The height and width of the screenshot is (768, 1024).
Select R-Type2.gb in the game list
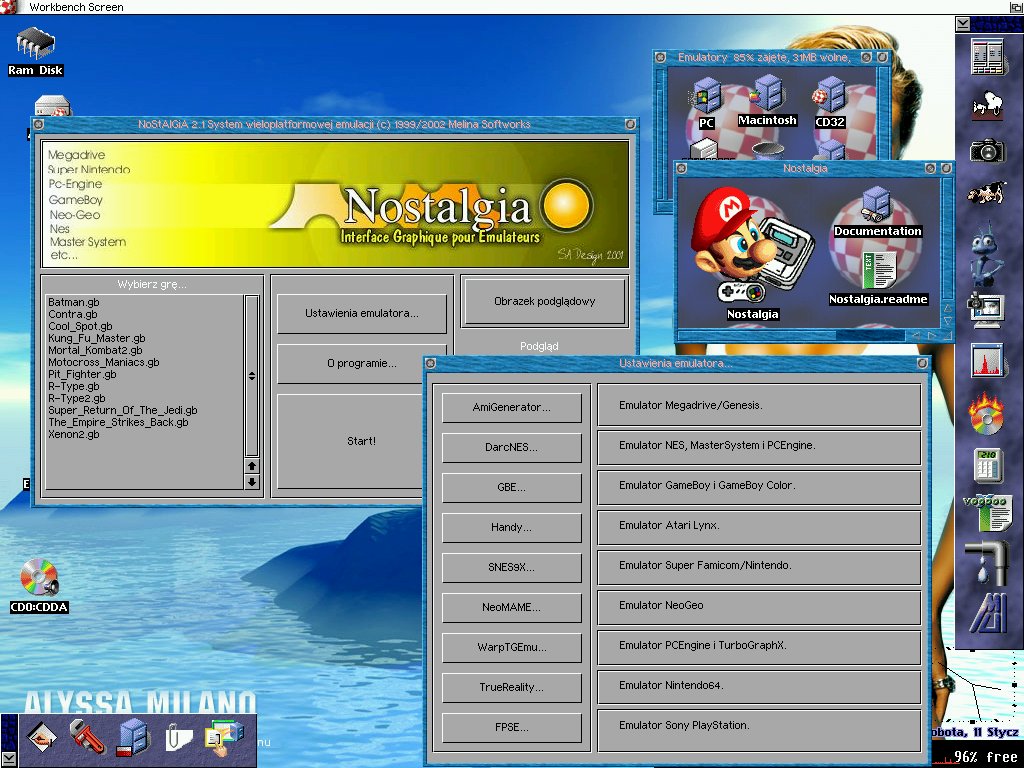[144, 398]
